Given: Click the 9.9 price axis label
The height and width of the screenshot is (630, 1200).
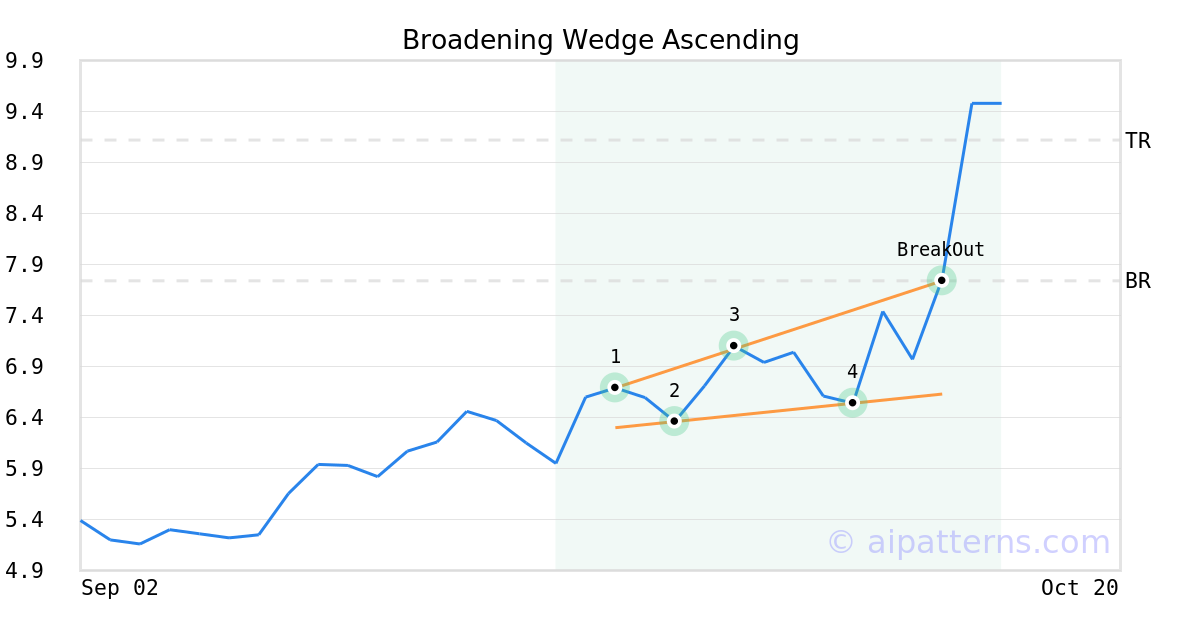Looking at the screenshot, I should [24, 61].
